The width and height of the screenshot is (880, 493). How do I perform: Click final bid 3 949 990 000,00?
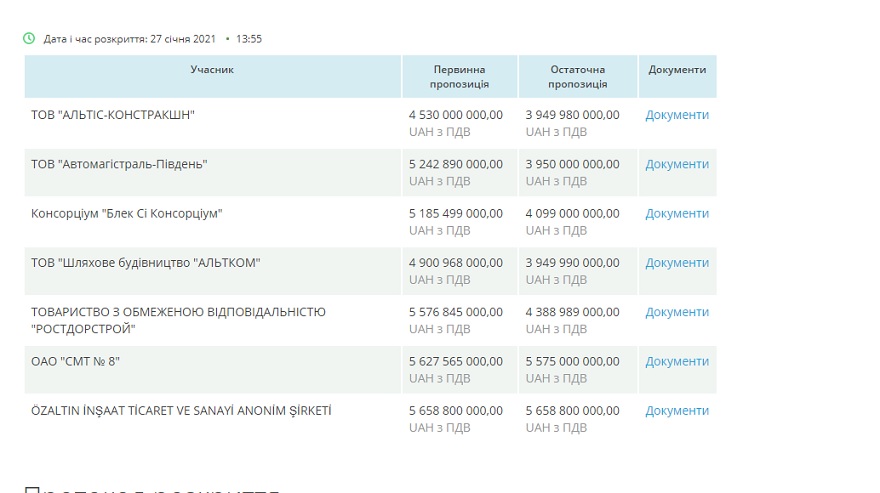point(572,263)
